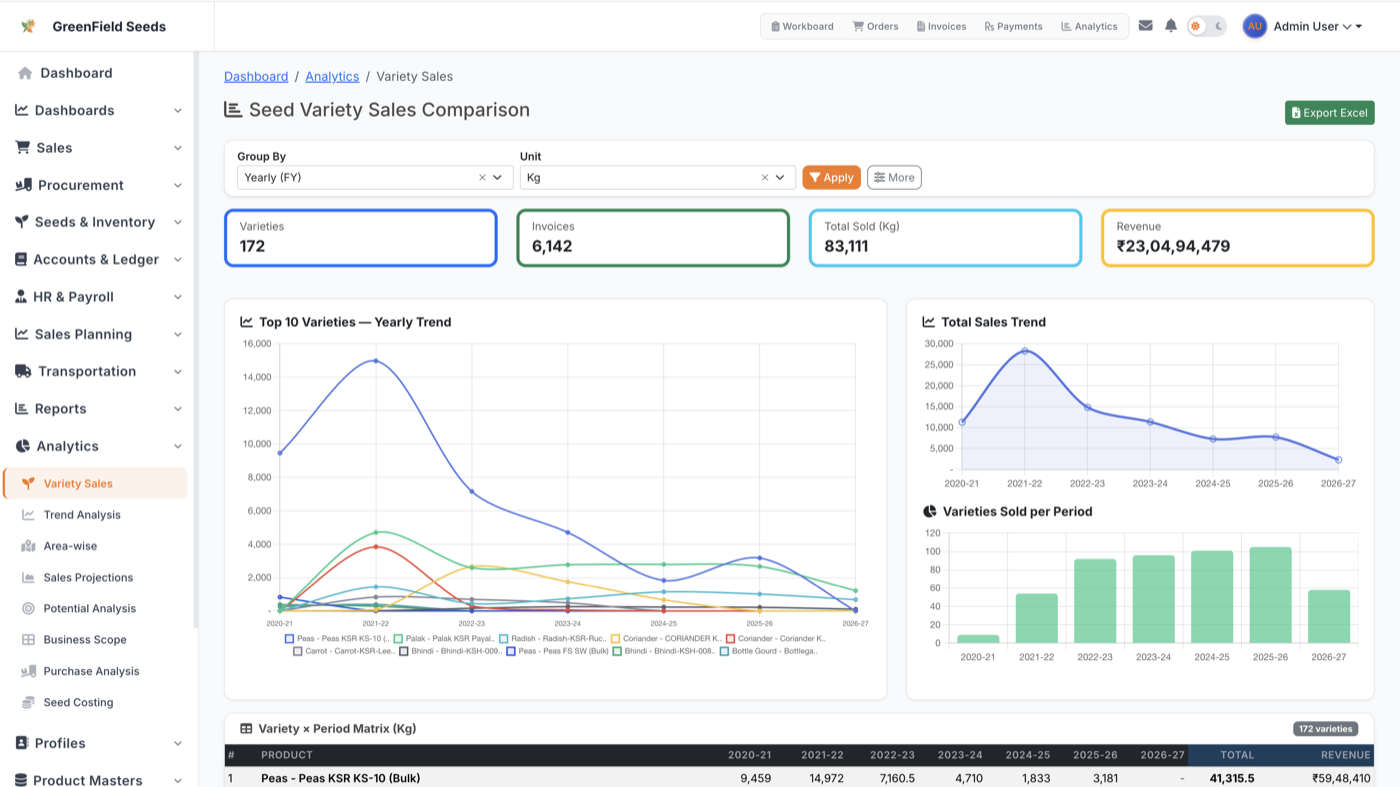Click the Seed Costing coins icon

[28, 702]
